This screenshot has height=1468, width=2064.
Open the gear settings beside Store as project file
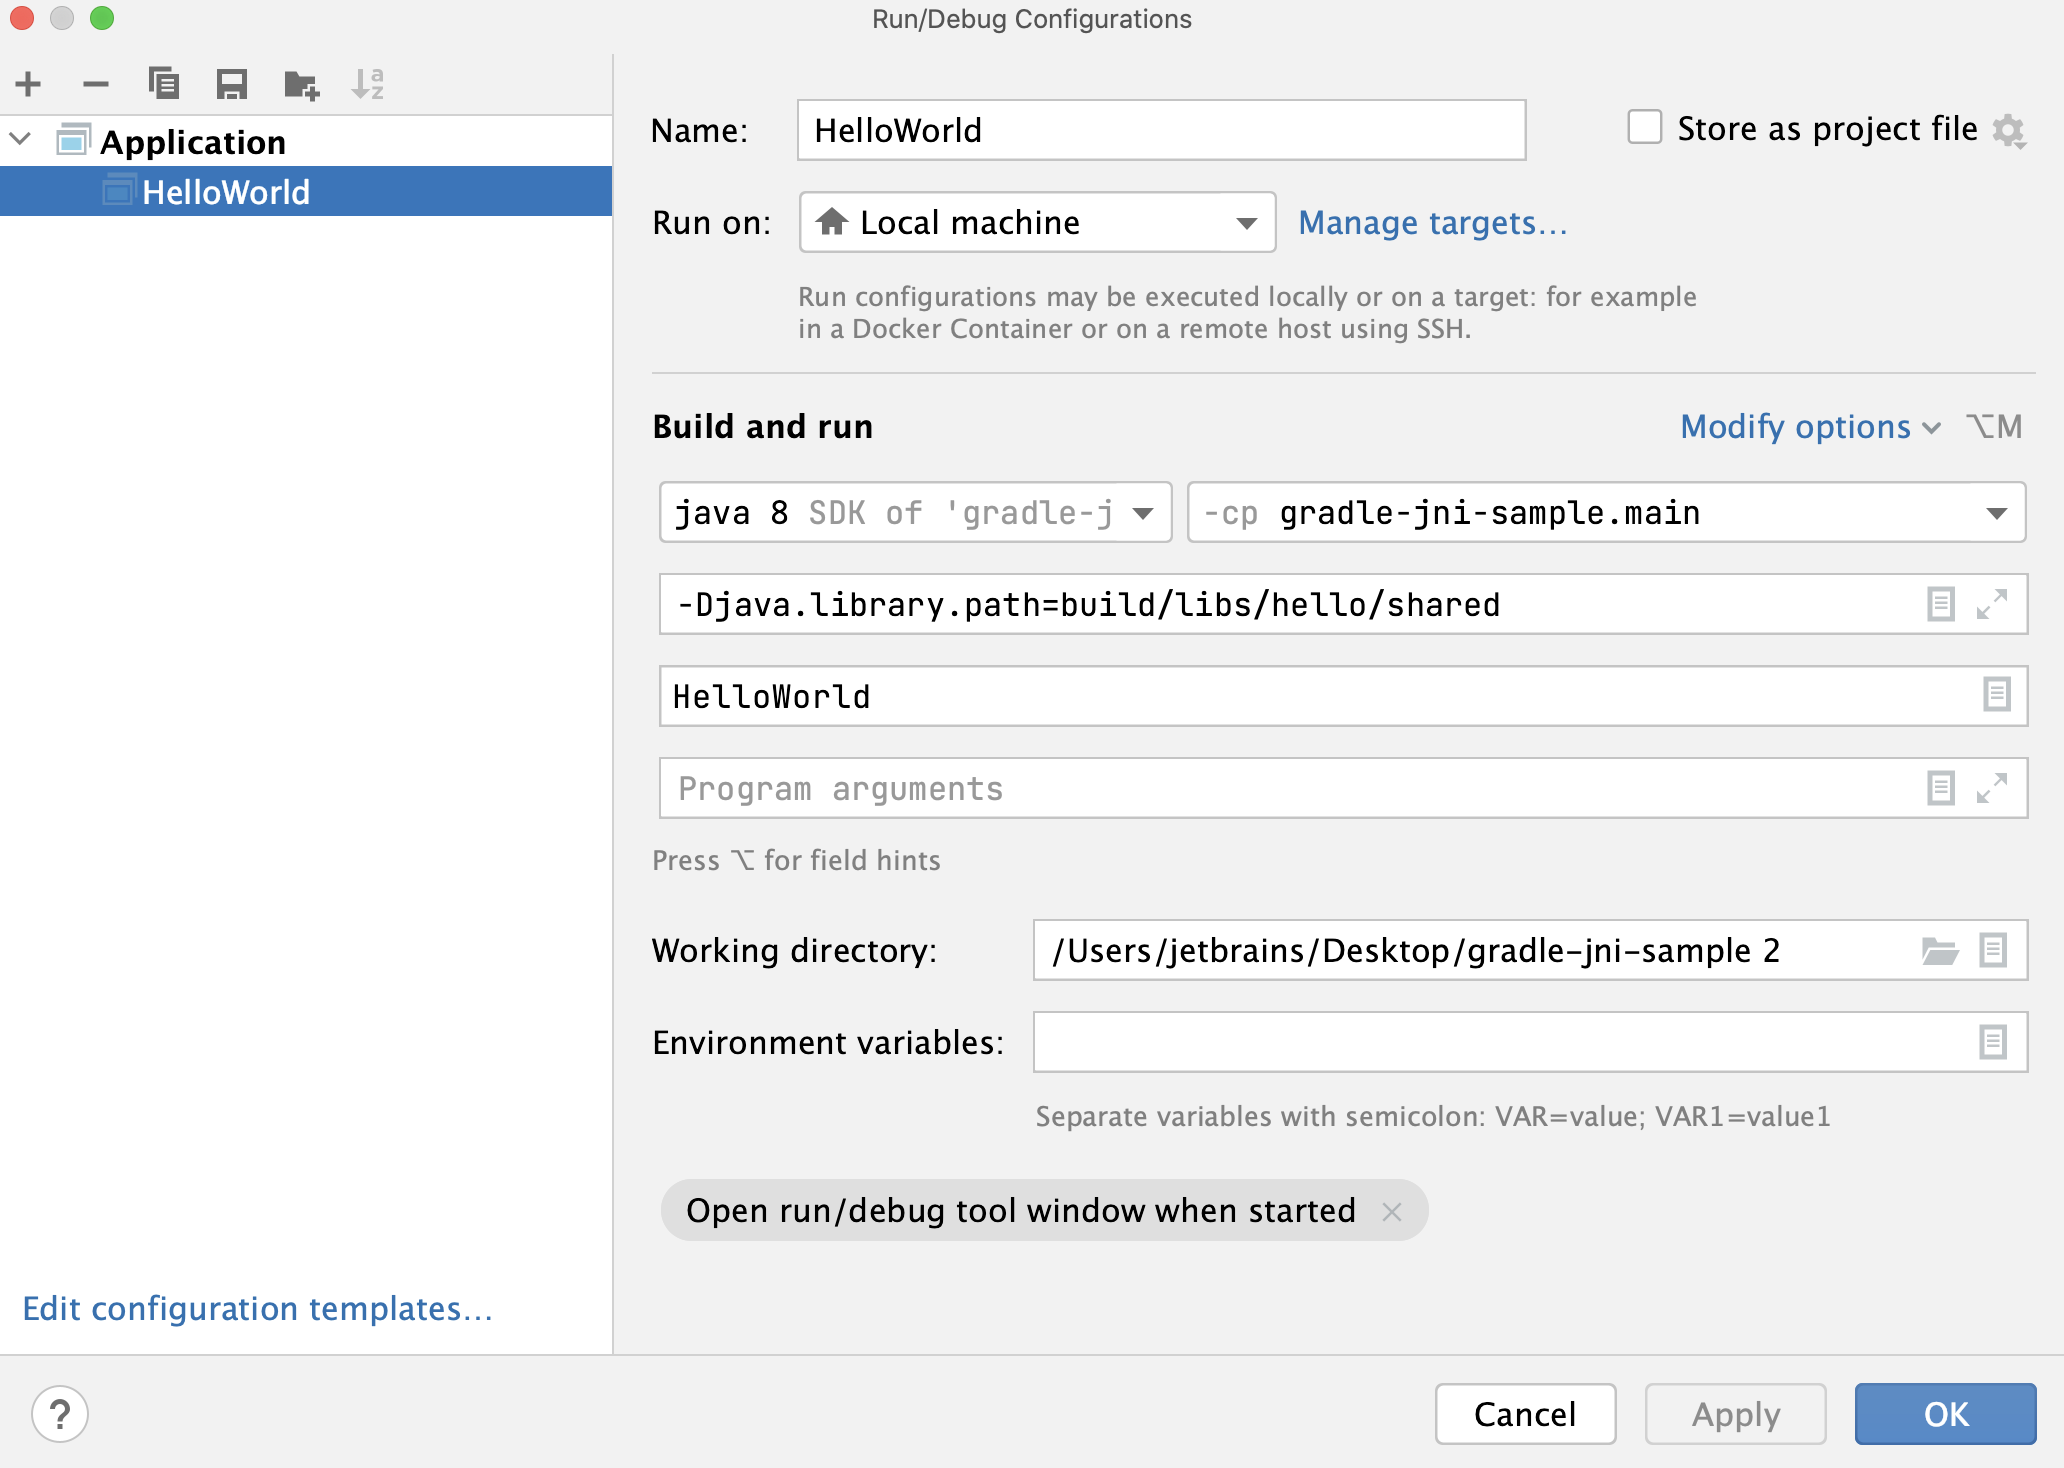2011,129
